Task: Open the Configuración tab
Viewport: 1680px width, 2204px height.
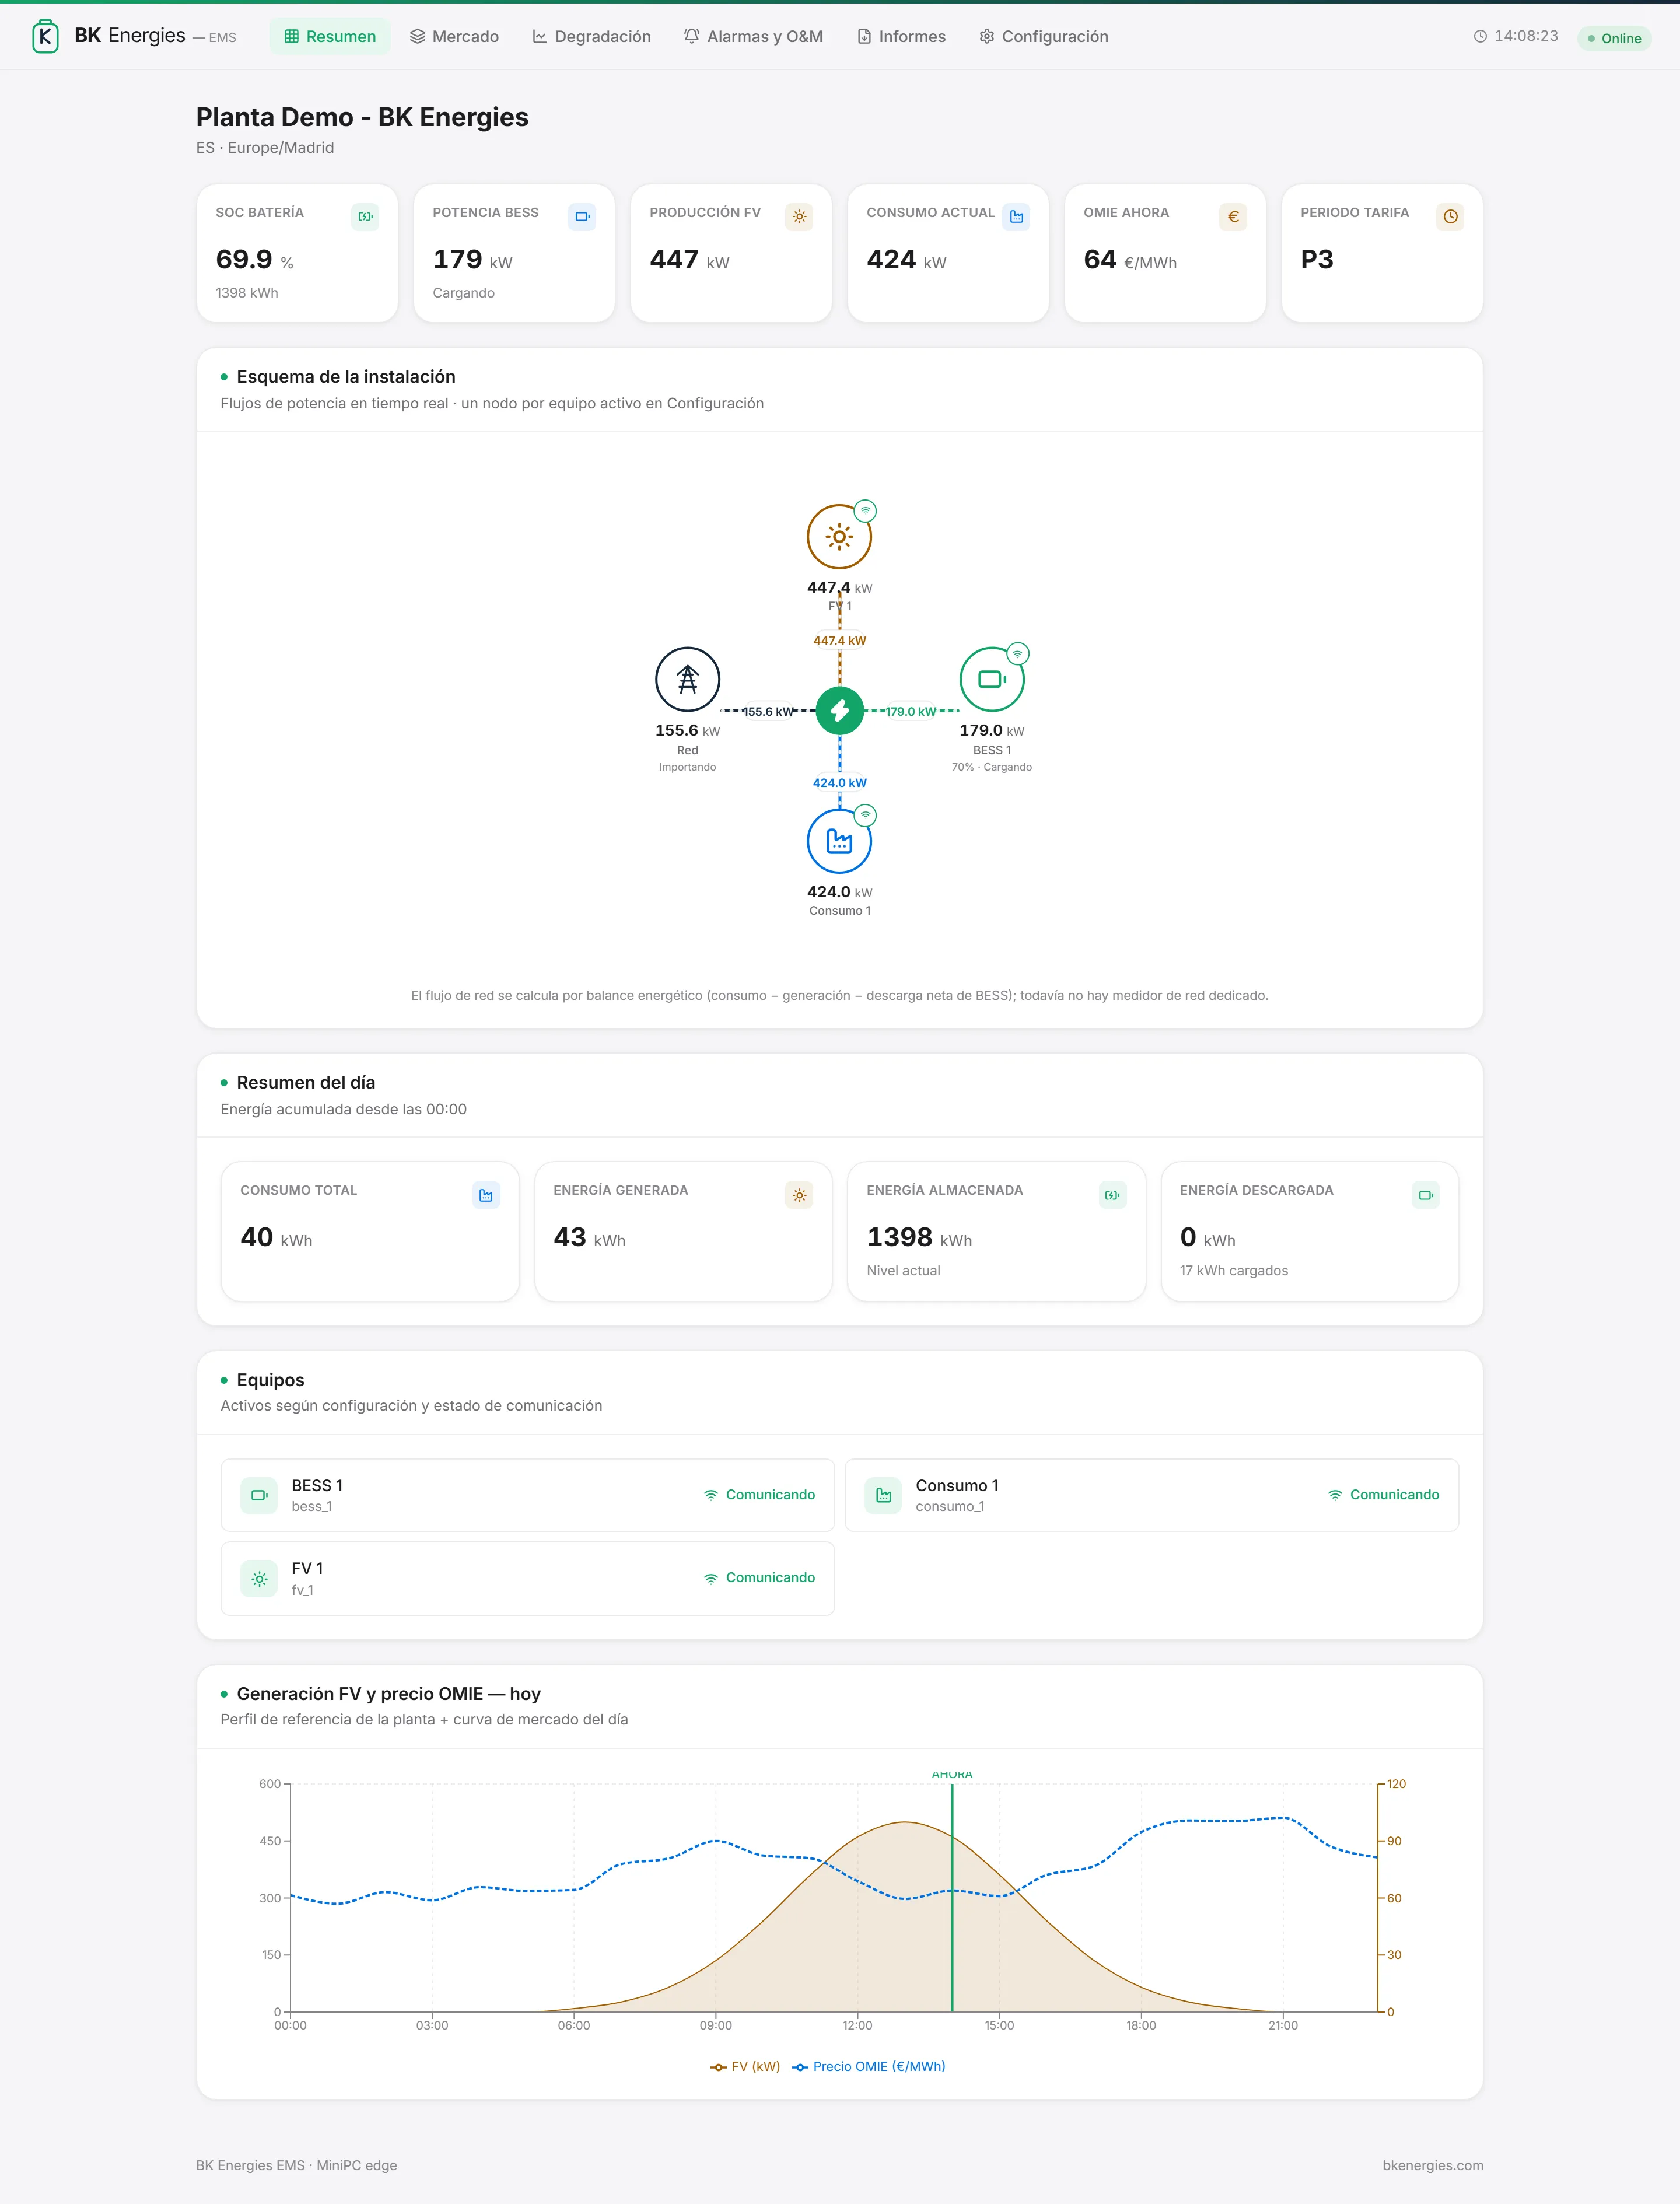Action: tap(1043, 36)
